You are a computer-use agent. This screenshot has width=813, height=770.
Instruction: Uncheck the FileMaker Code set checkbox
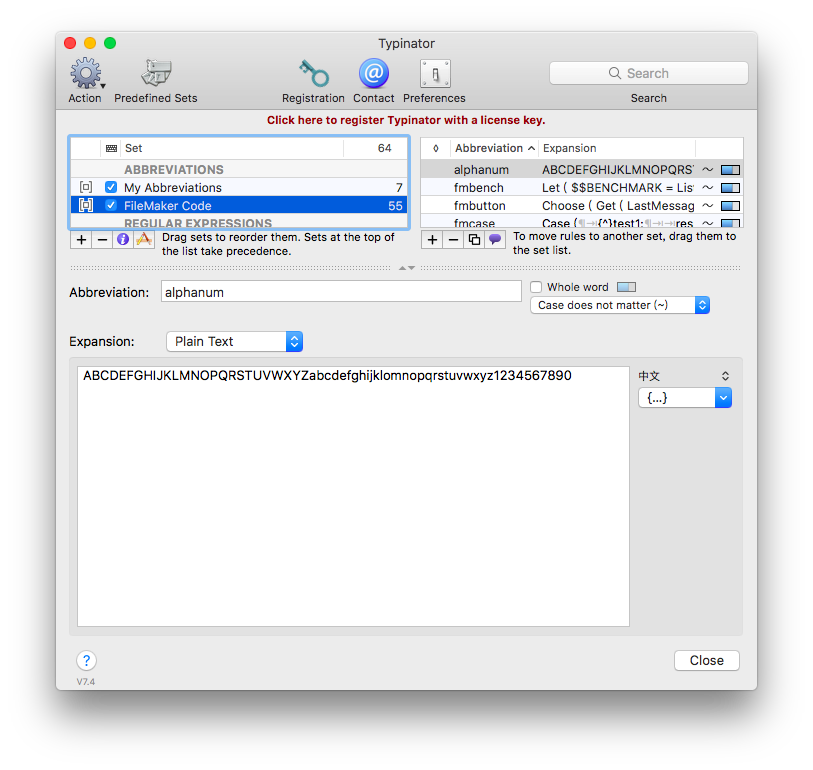[111, 205]
